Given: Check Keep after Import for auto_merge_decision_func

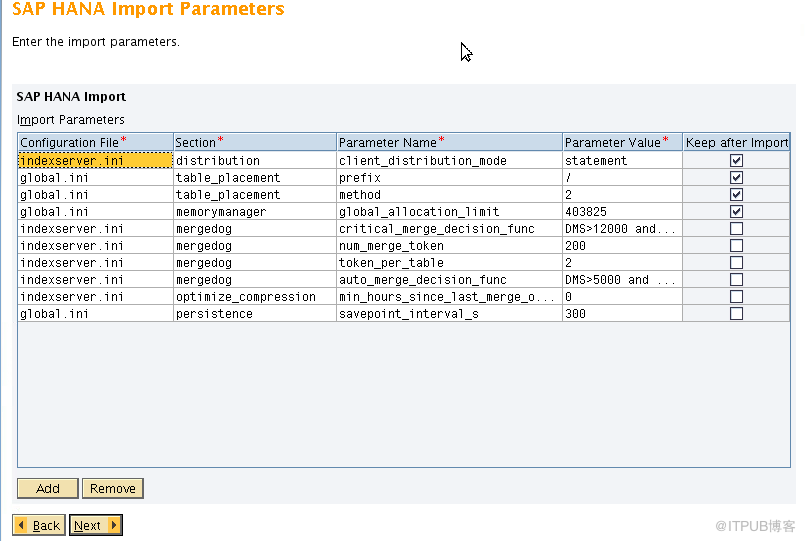Looking at the screenshot, I should pyautogui.click(x=736, y=279).
